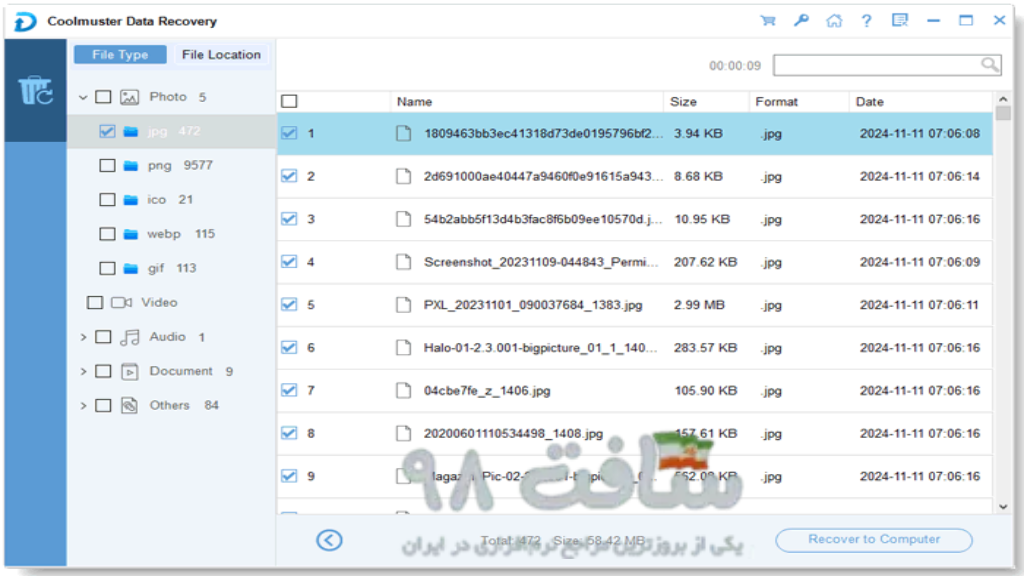Expand the Audio category tree
Screen dimensions: 1024x576
click(83, 337)
